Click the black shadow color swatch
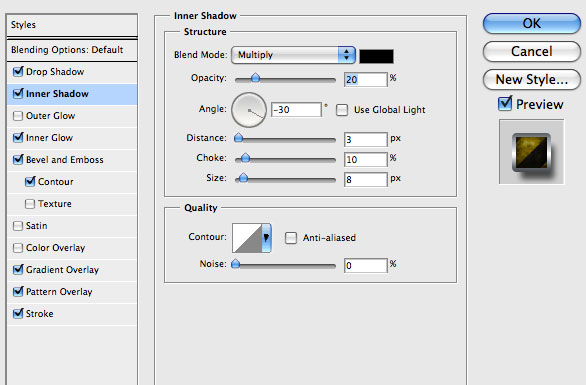The height and width of the screenshot is (385, 586). (376, 56)
